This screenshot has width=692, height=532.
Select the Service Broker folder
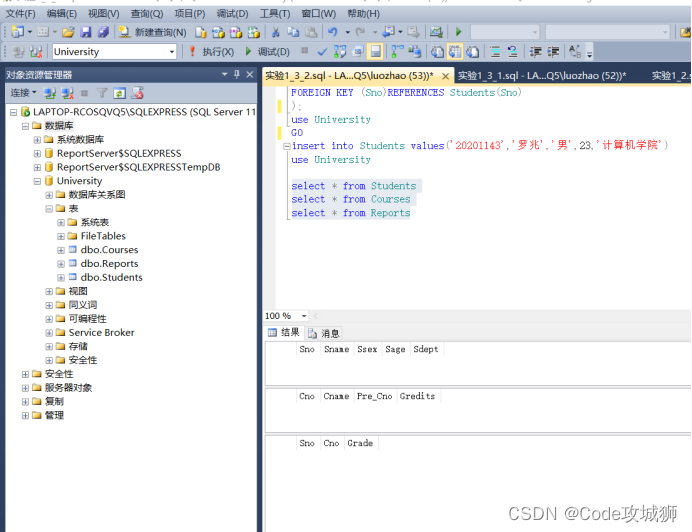(102, 332)
